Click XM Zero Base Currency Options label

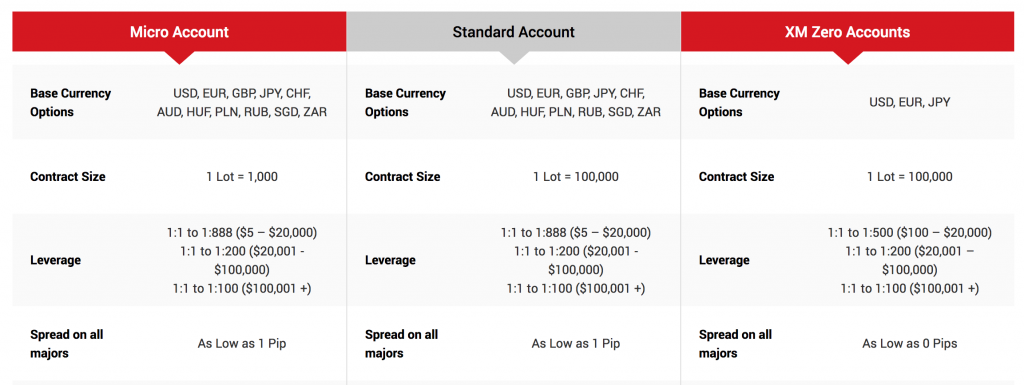[x=739, y=102]
